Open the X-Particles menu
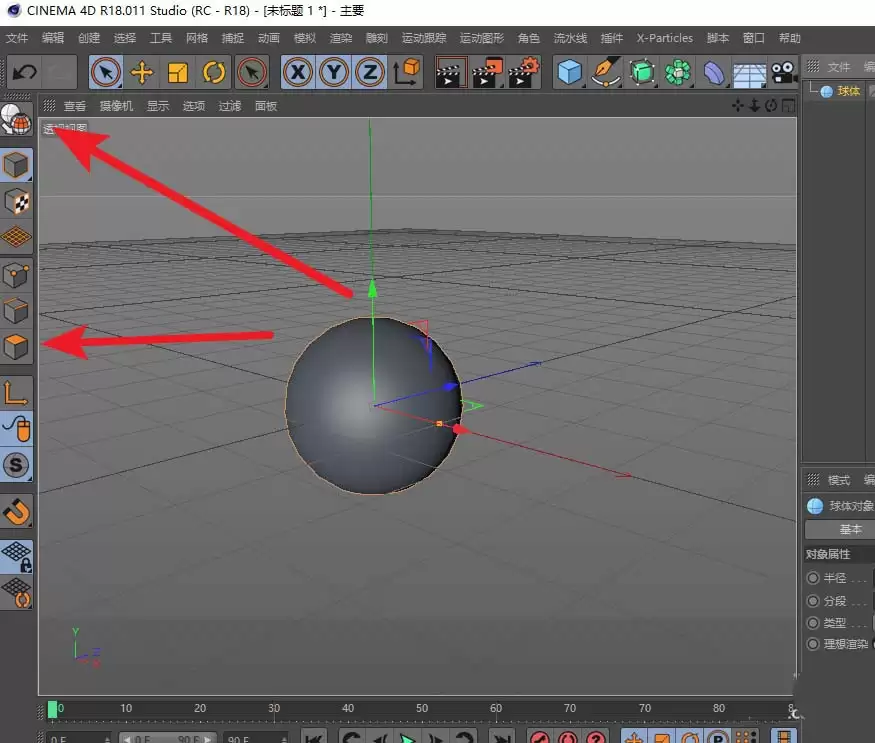 tap(664, 38)
